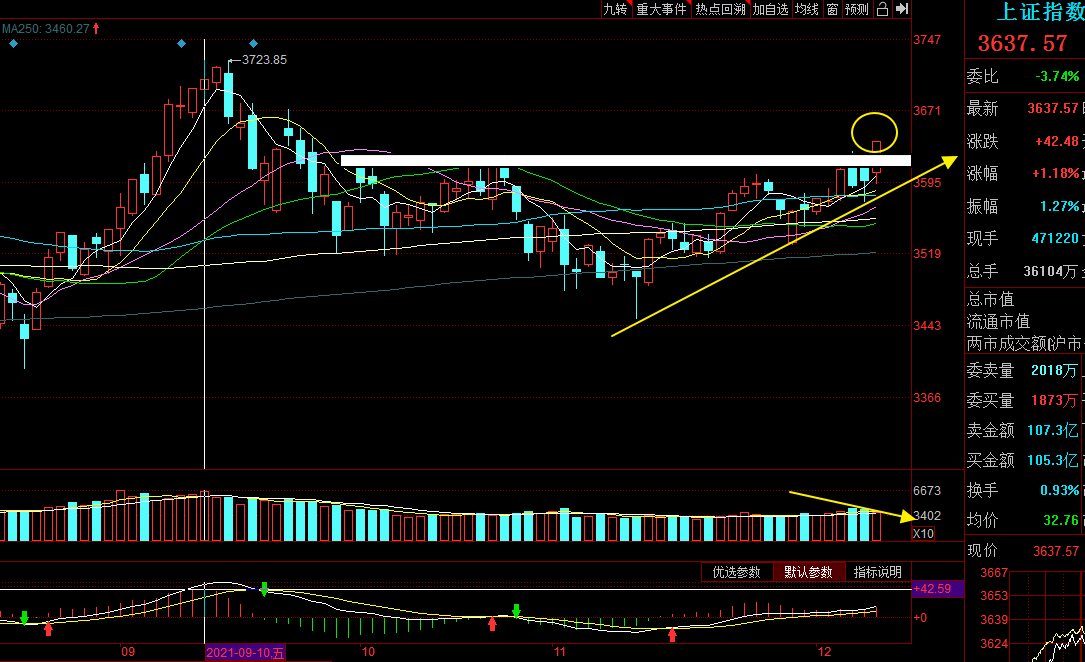
Task: Click the 3747 price axis label
Action: click(x=927, y=39)
